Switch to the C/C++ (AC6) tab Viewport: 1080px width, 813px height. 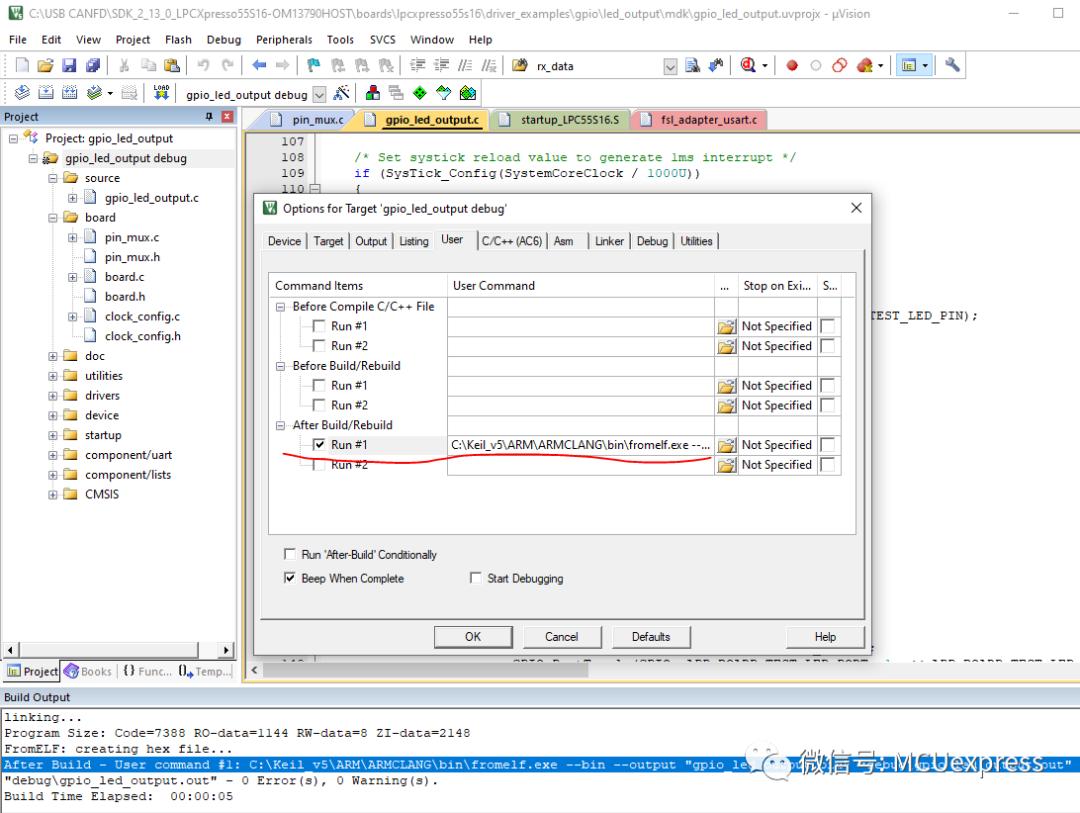pos(512,241)
